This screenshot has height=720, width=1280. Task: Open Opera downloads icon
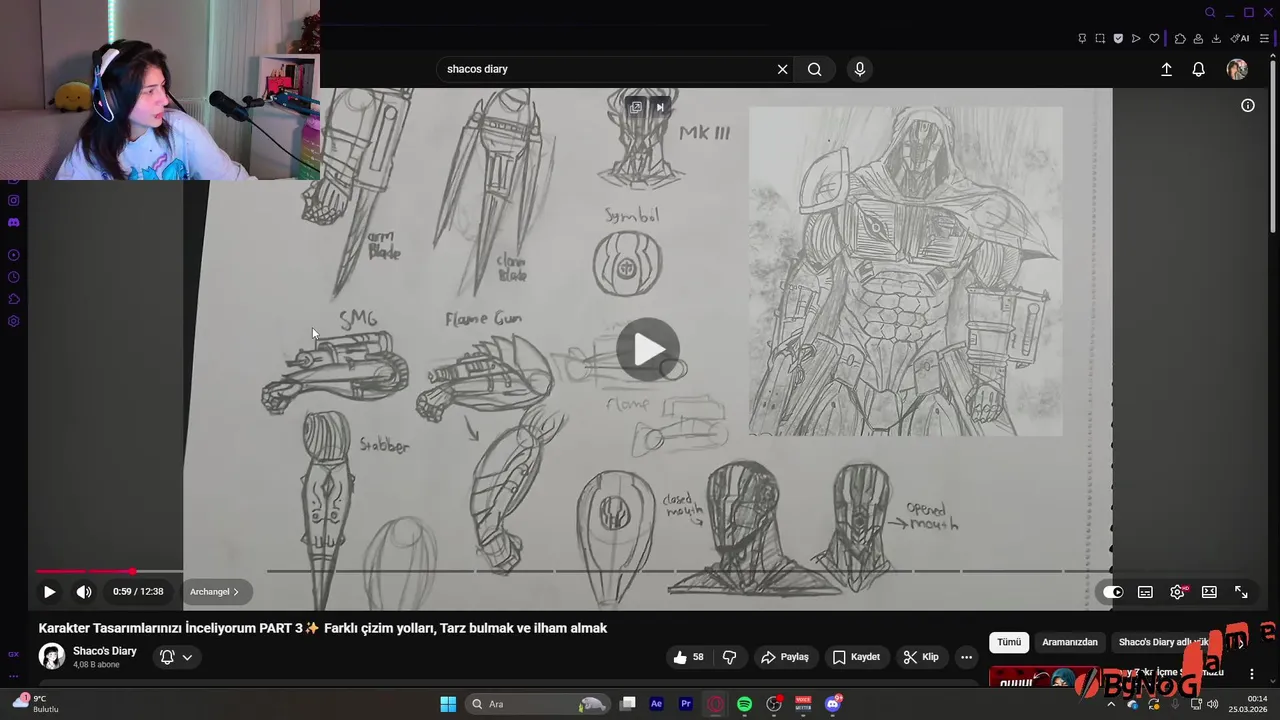(x=1216, y=39)
